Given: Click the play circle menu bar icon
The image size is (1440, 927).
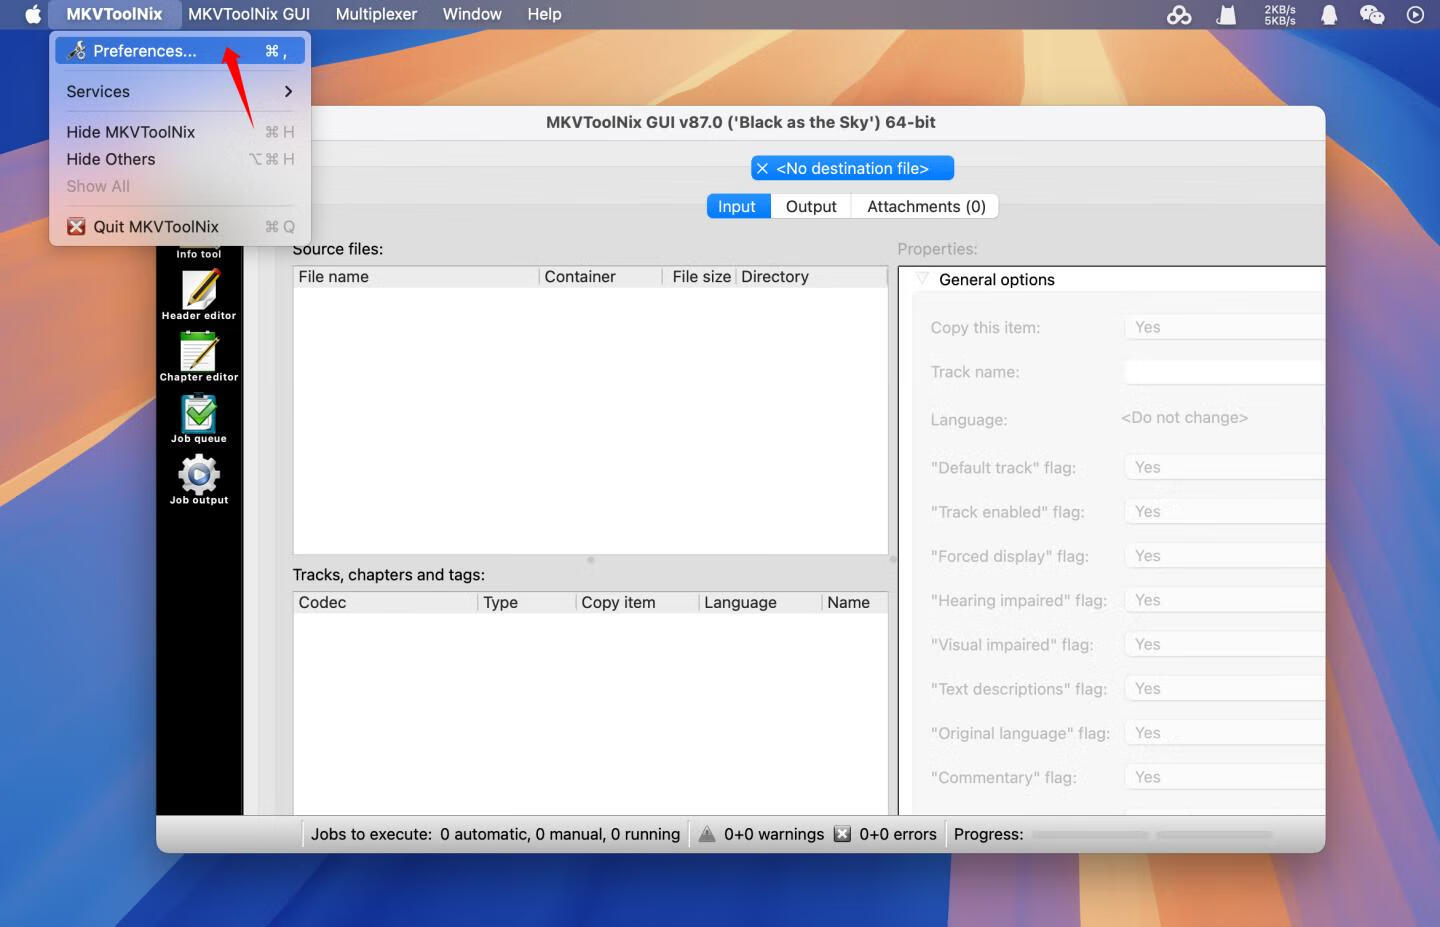Looking at the screenshot, I should tap(1415, 14).
